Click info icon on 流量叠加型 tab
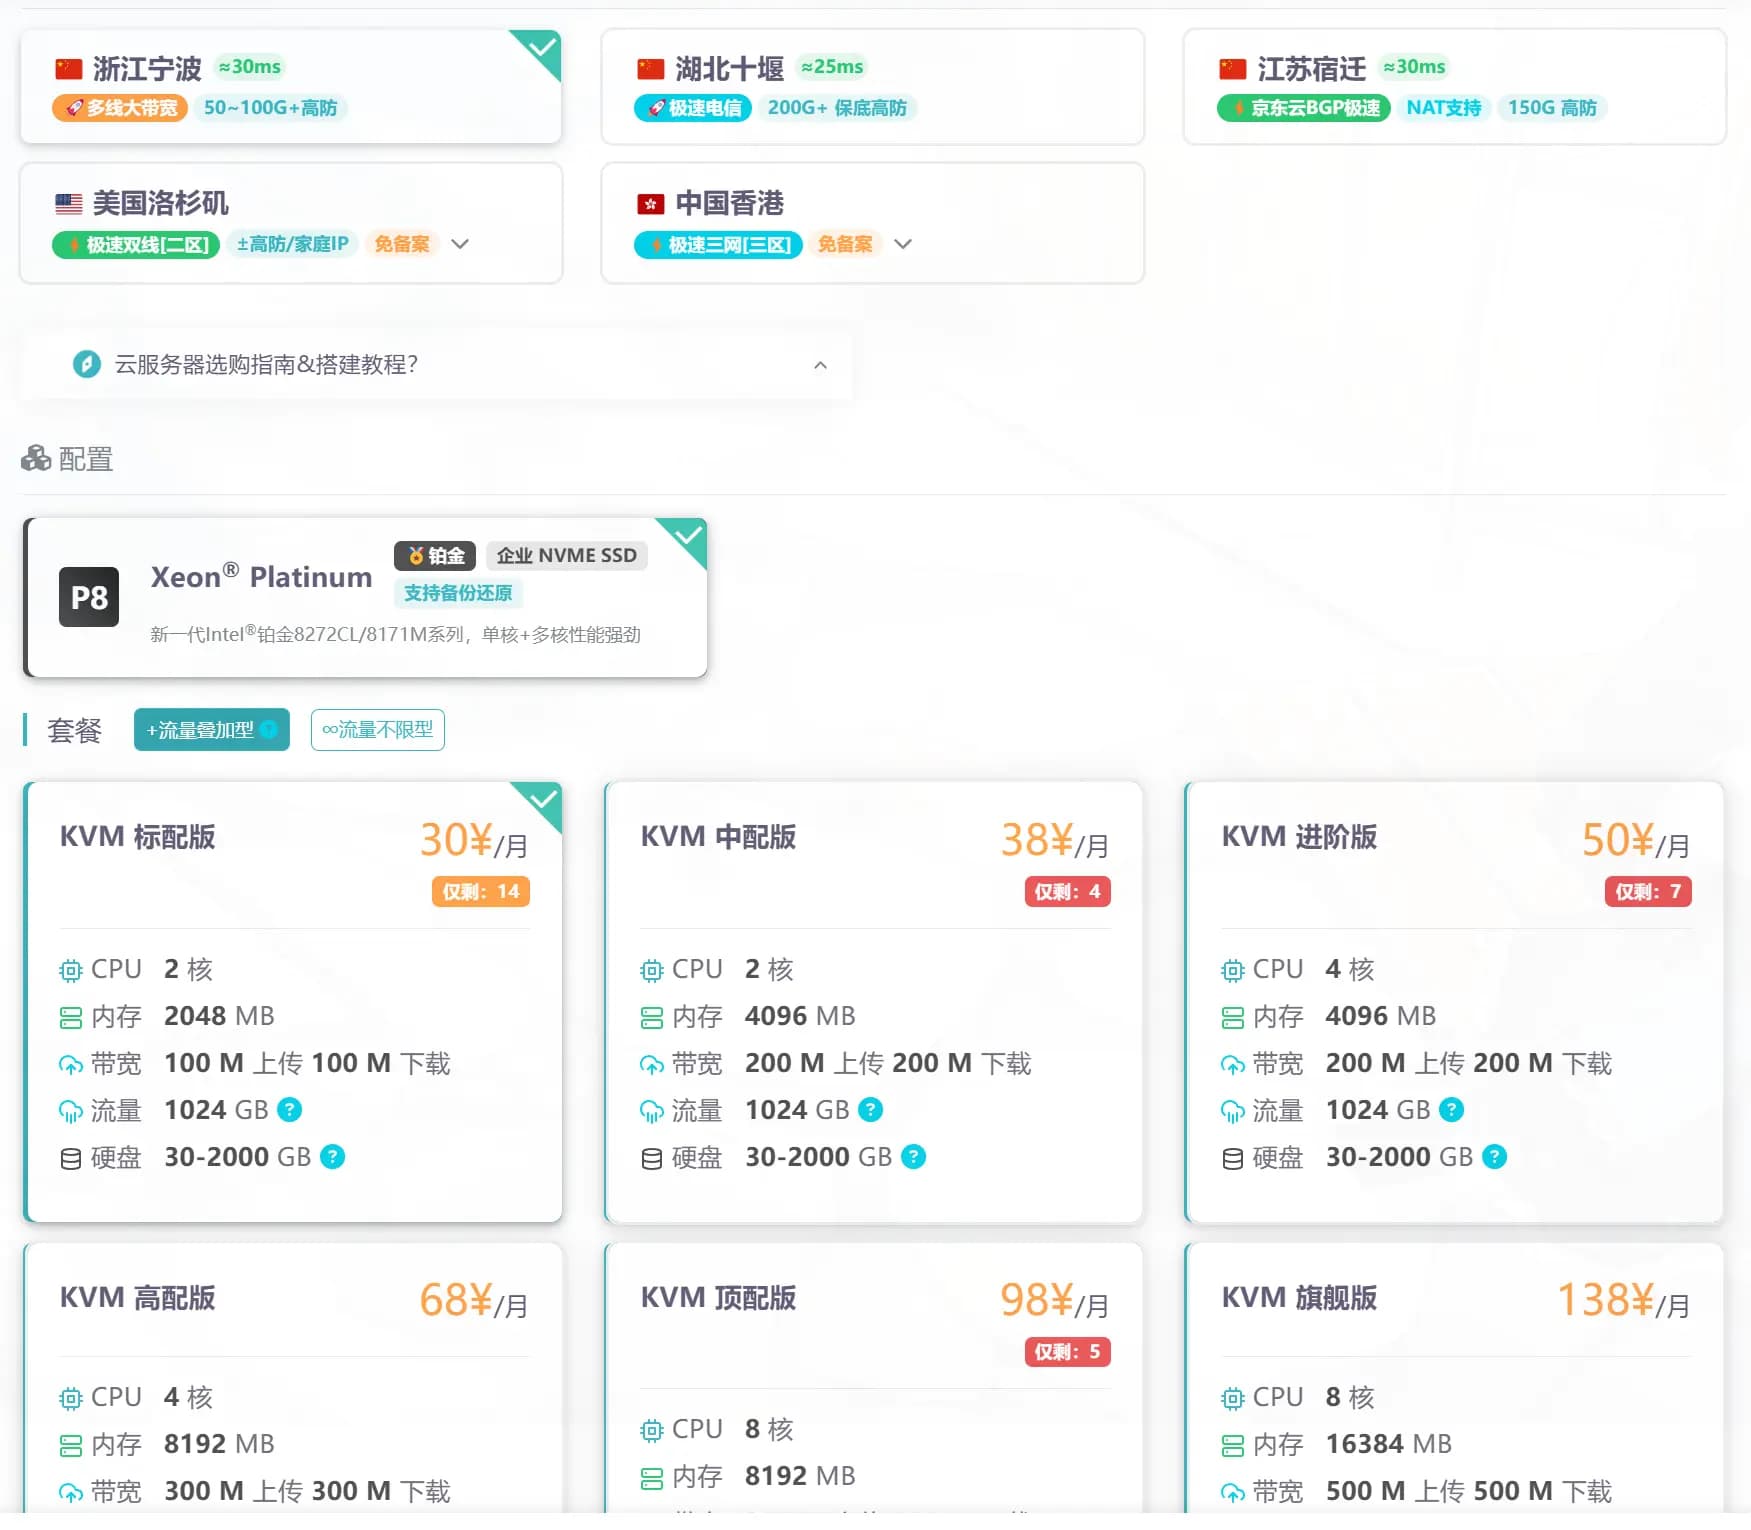This screenshot has width=1751, height=1530. click(x=269, y=730)
